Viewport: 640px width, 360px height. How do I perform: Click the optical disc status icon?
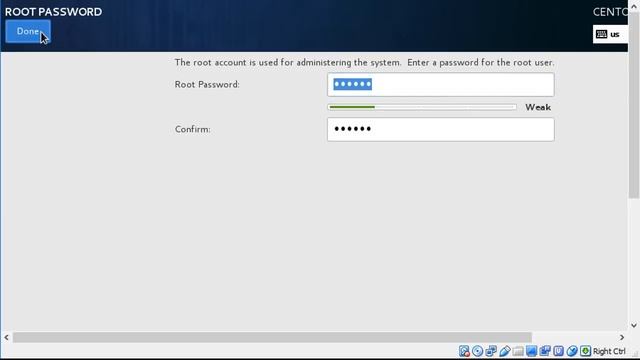click(x=478, y=351)
